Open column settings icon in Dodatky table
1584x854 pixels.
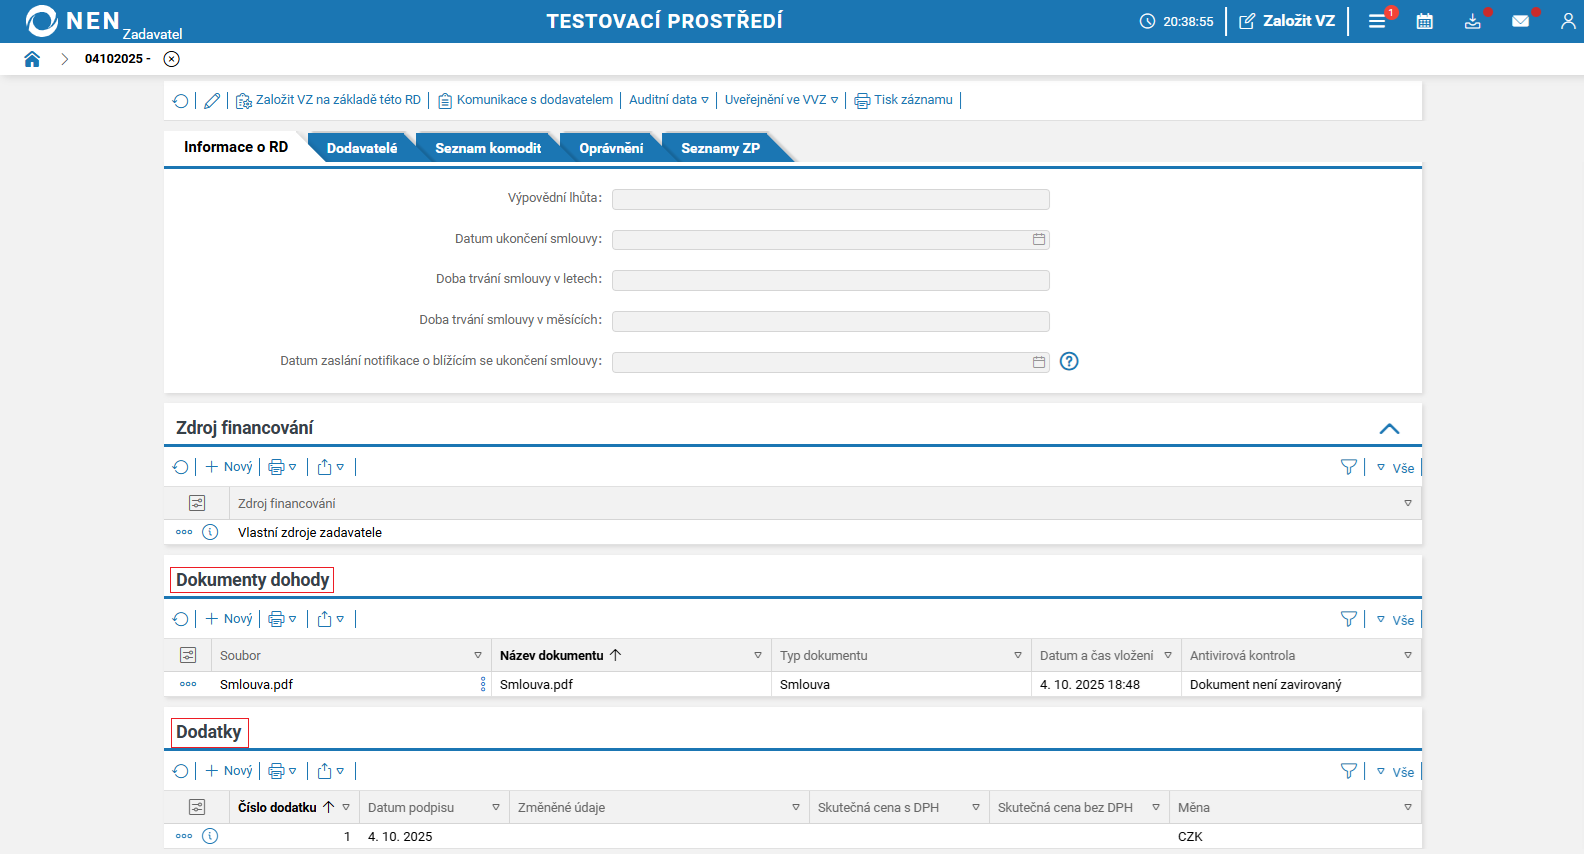click(197, 807)
